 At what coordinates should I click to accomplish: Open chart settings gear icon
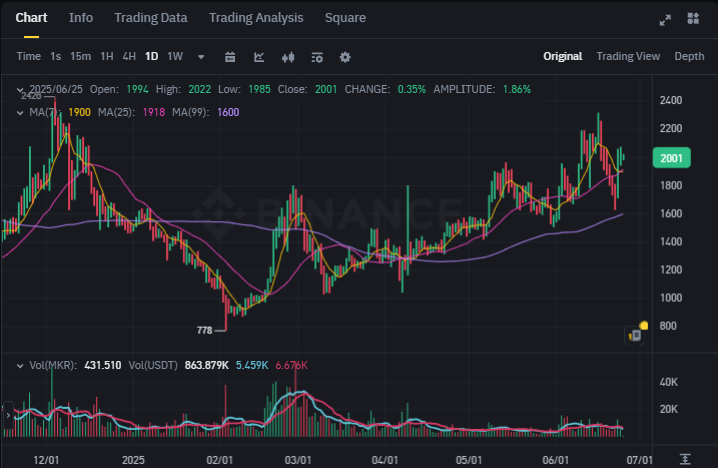pos(345,57)
